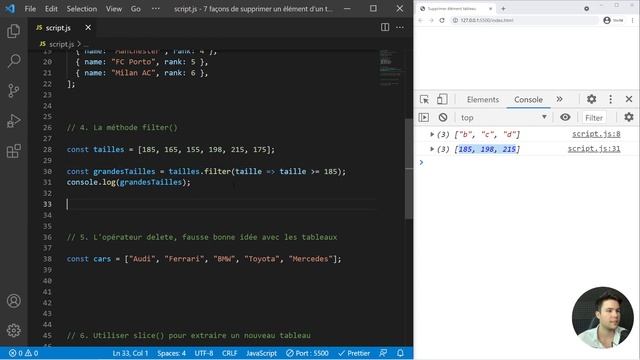640x360 pixels.
Task: Split the editor to the right
Action: point(385,27)
